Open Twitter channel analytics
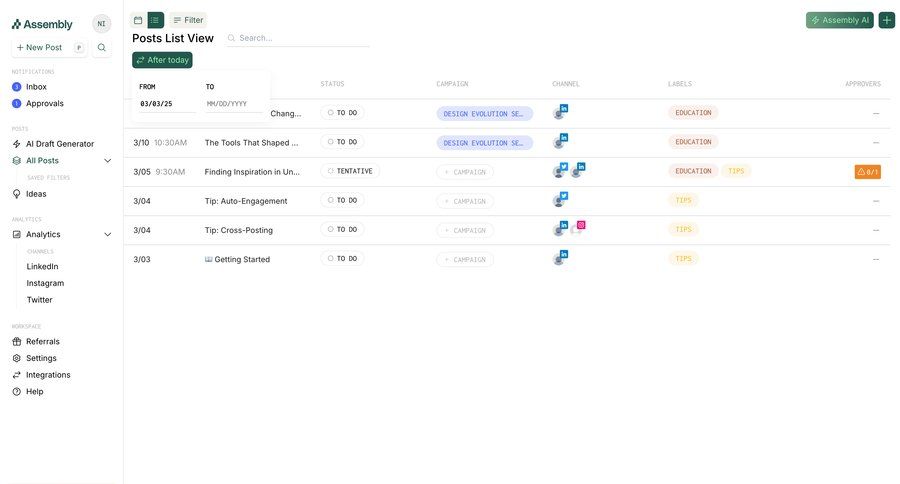The height and width of the screenshot is (484, 900). [x=40, y=300]
